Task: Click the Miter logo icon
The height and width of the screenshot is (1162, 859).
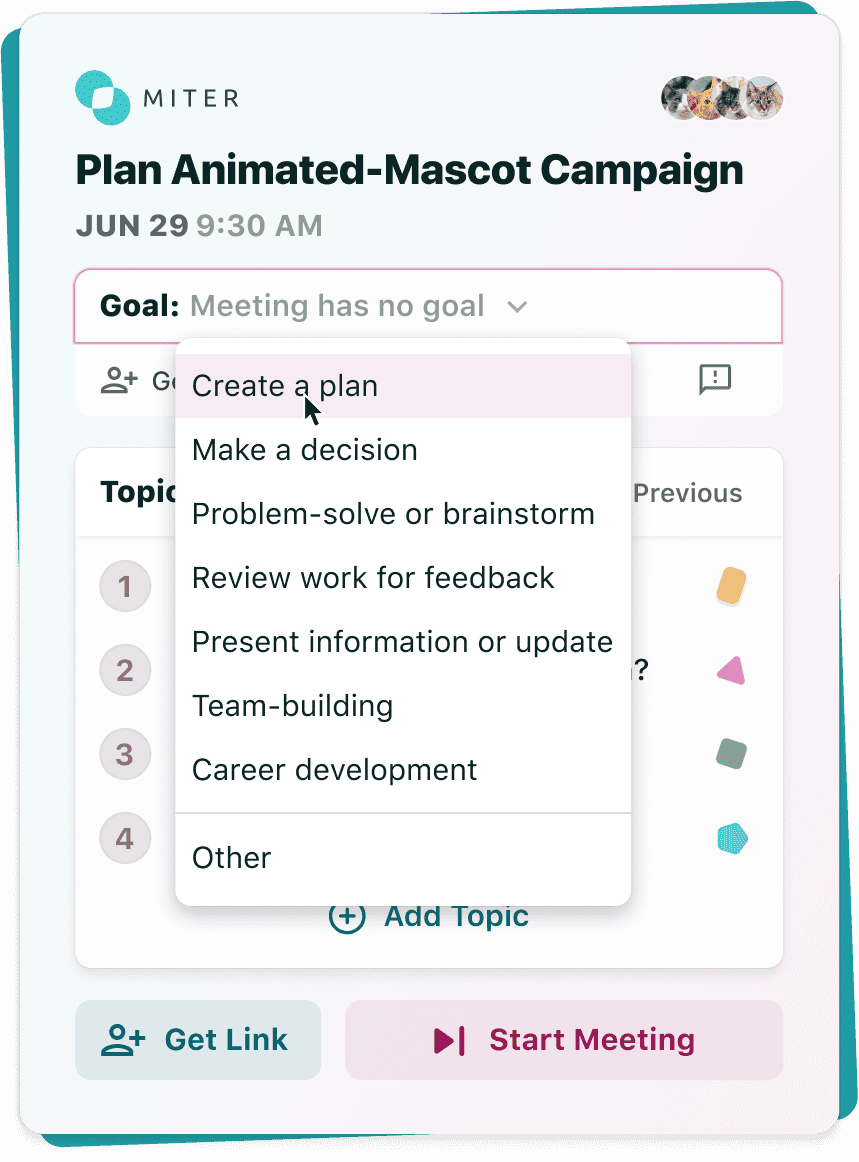Action: 103,98
